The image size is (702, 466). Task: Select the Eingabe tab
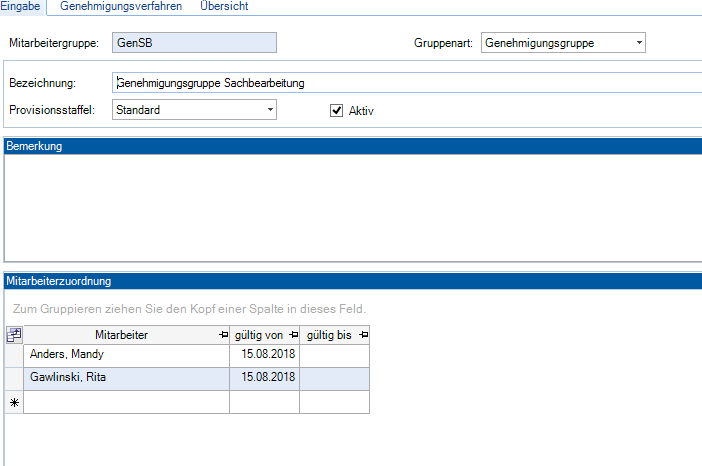click(21, 7)
